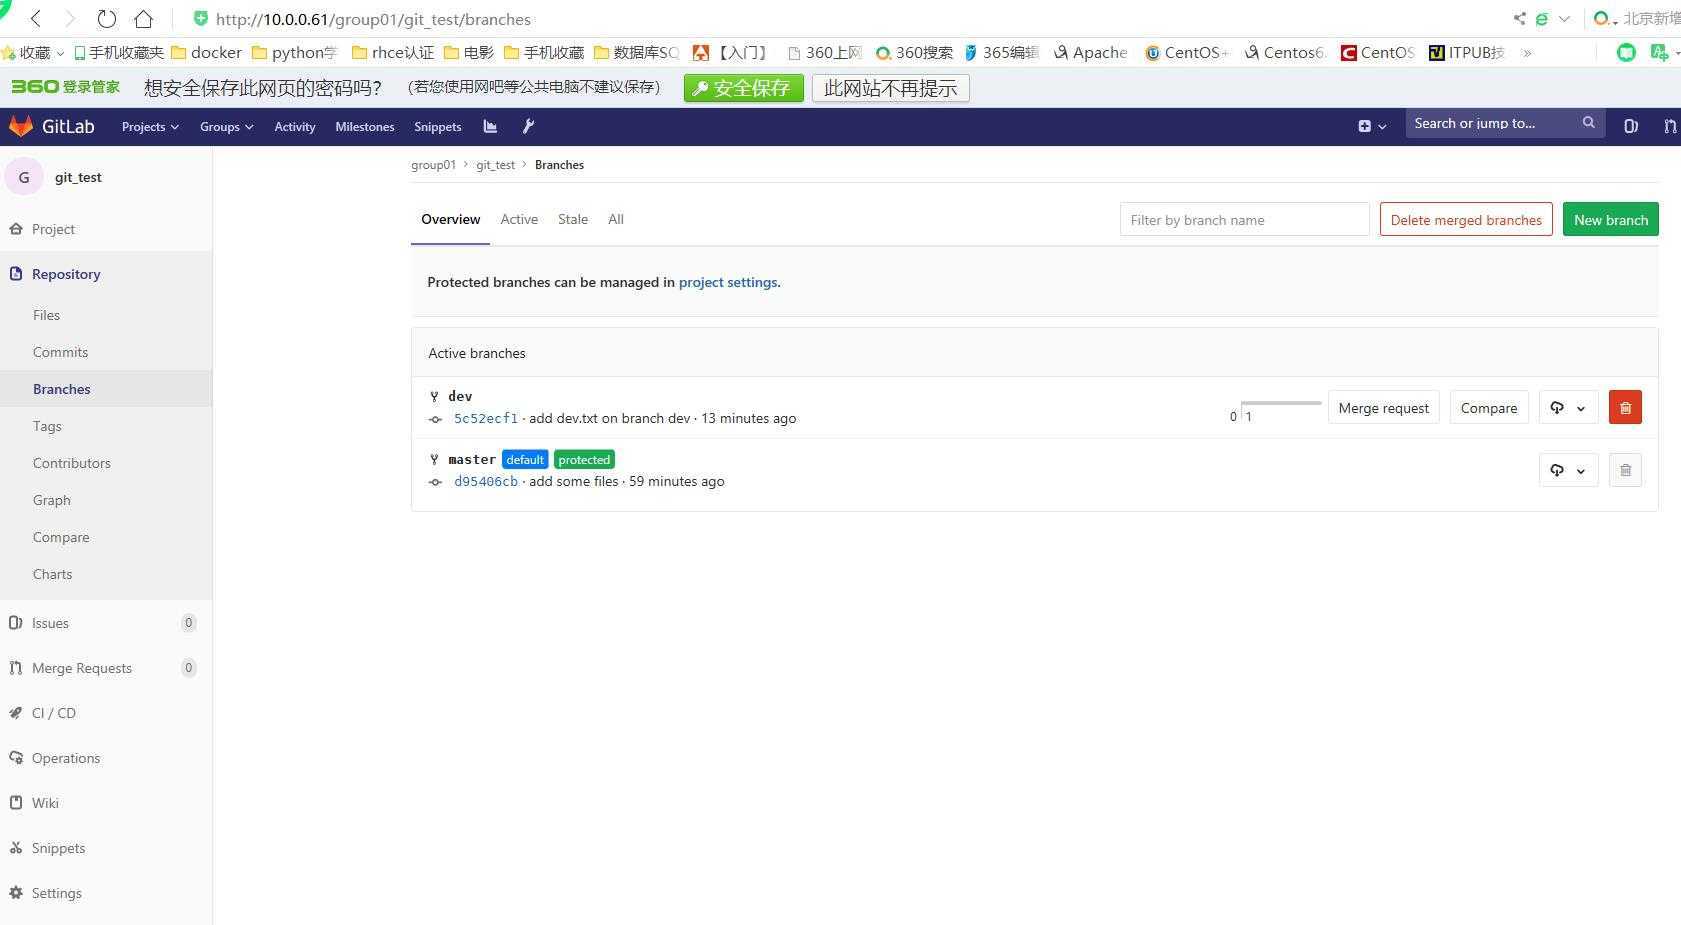The width and height of the screenshot is (1681, 925).
Task: Expand the Groups dropdown in the navbar
Action: pyautogui.click(x=226, y=127)
